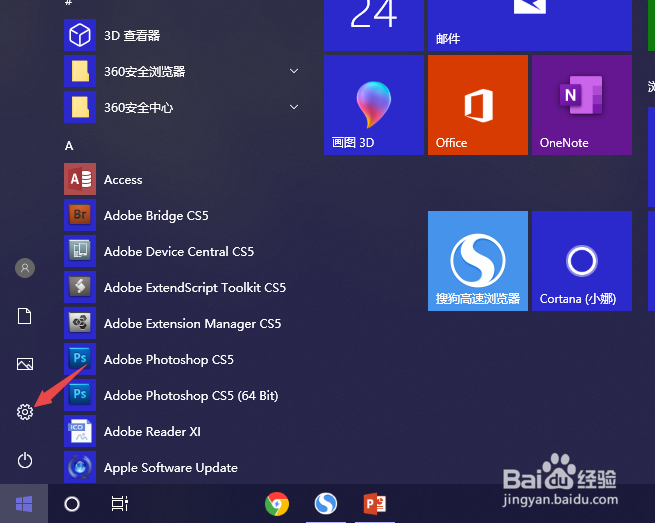
Task: Switch to PowerPoint on the taskbar
Action: coord(375,503)
